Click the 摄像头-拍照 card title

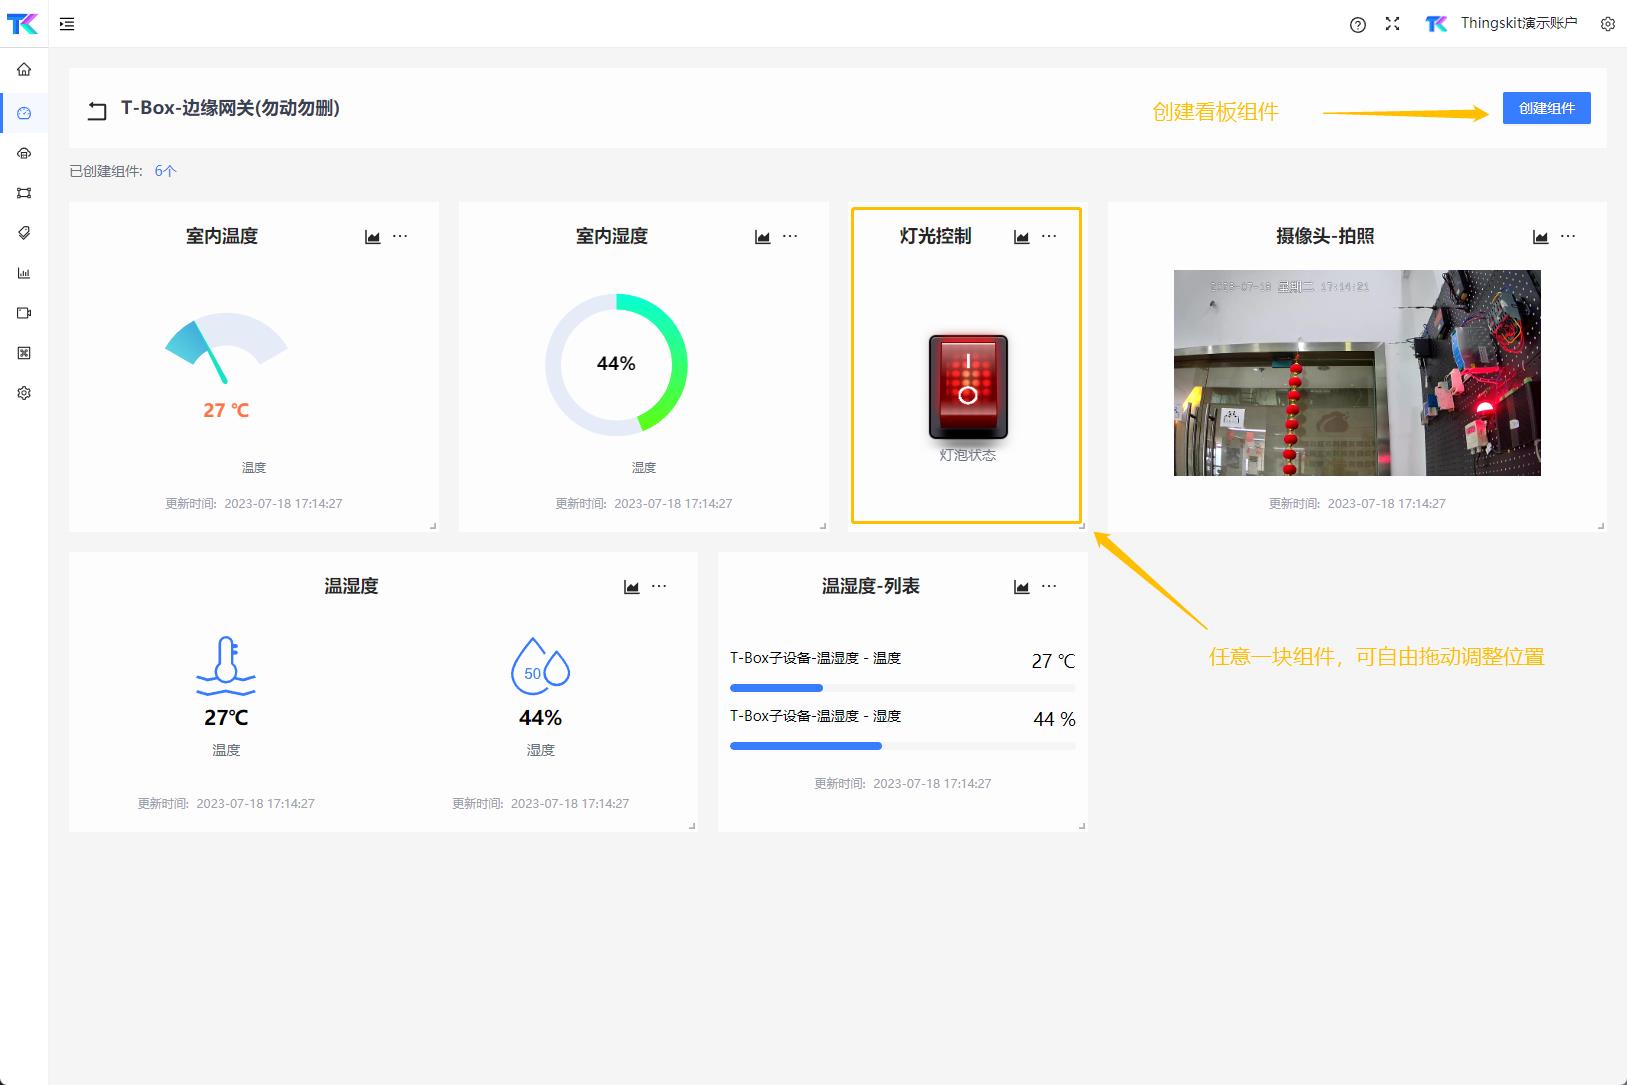click(1325, 236)
